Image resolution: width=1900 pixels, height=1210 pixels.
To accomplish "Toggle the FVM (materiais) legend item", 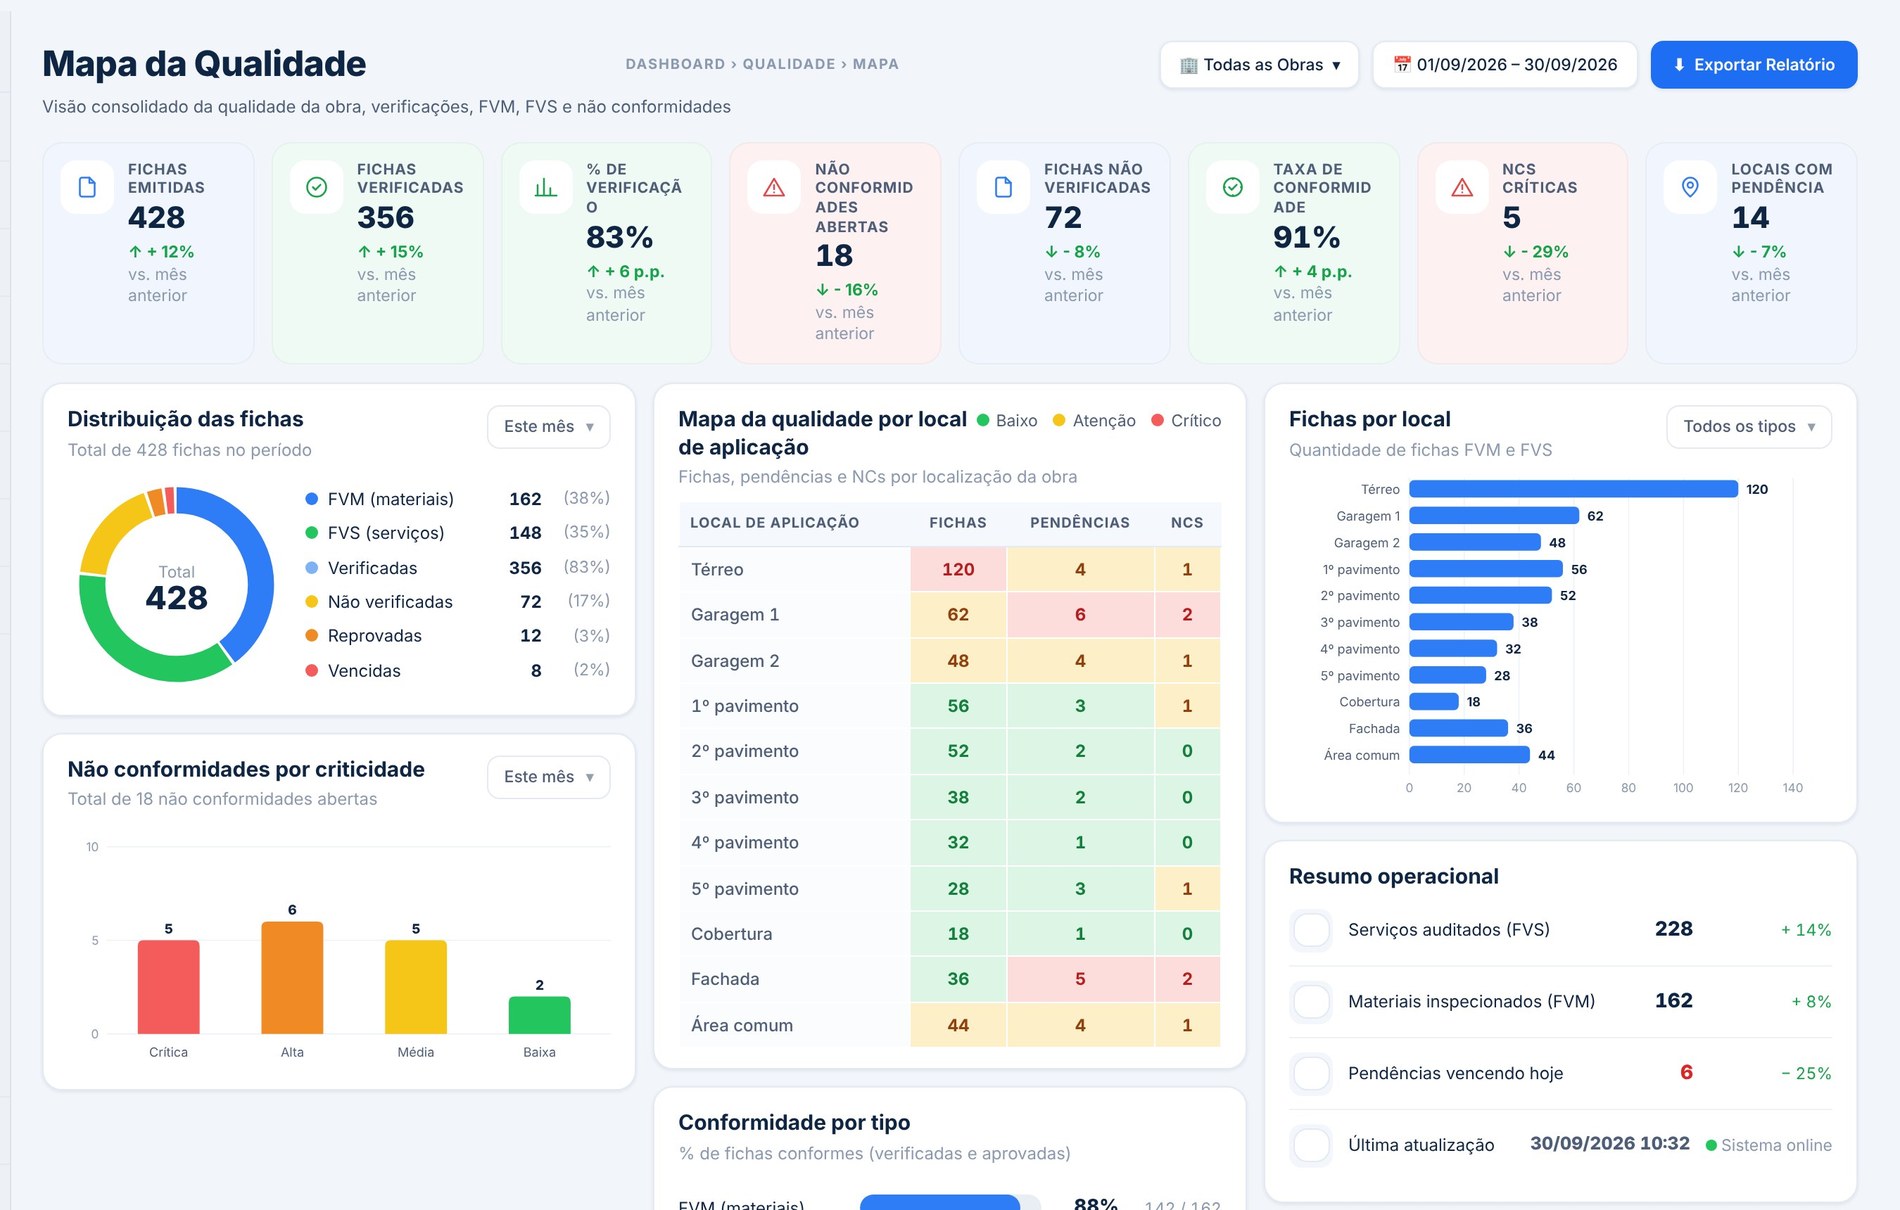I will click(x=457, y=499).
